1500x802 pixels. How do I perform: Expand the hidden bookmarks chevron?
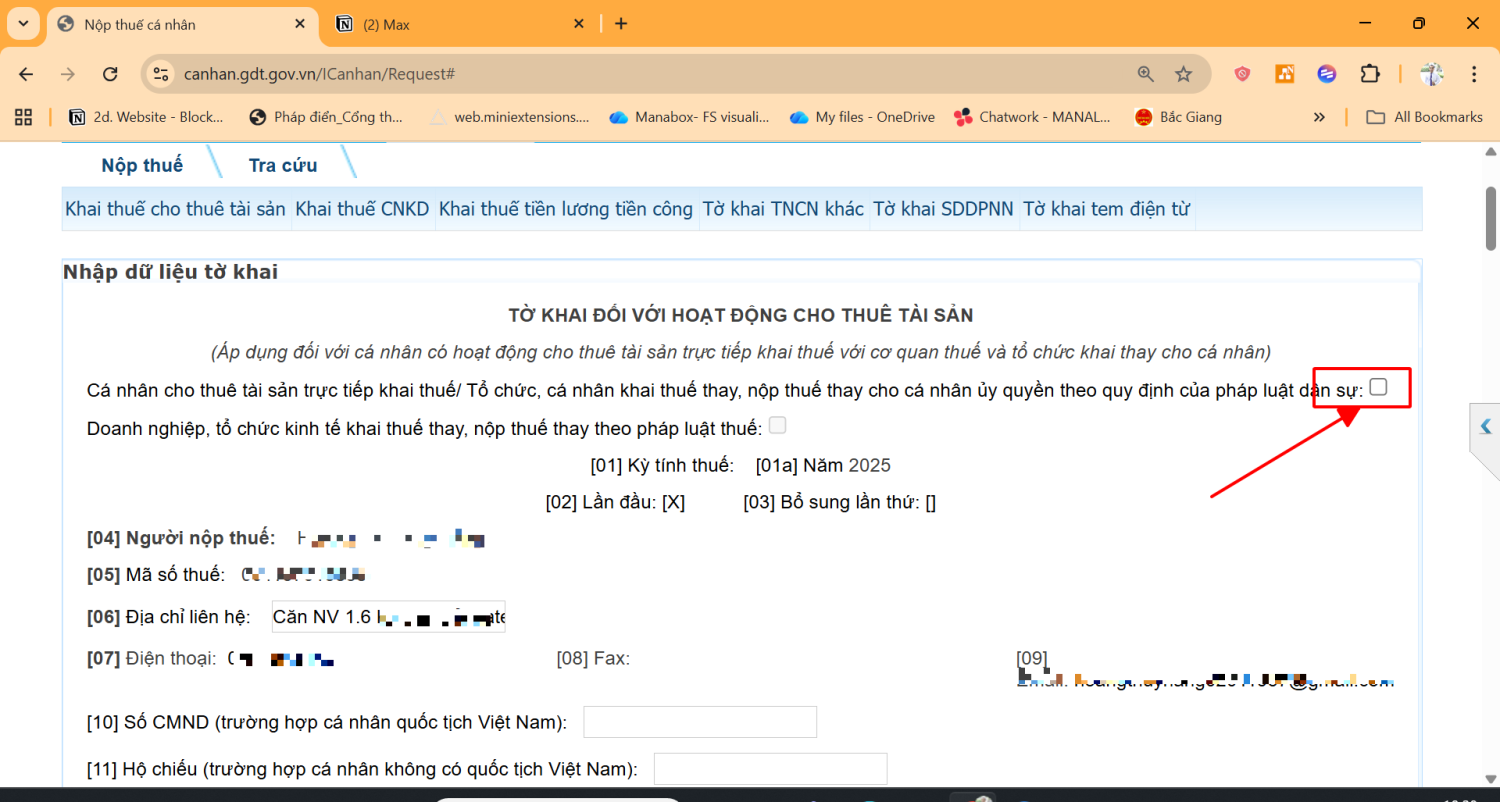pyautogui.click(x=1319, y=117)
